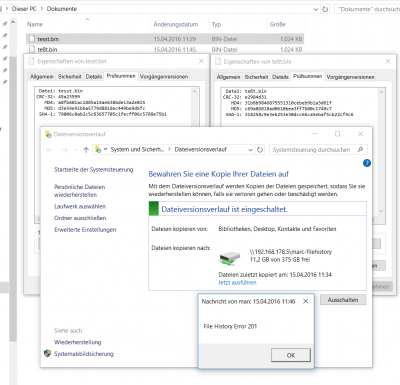
Task: Open the blue help icon
Action: [367, 163]
